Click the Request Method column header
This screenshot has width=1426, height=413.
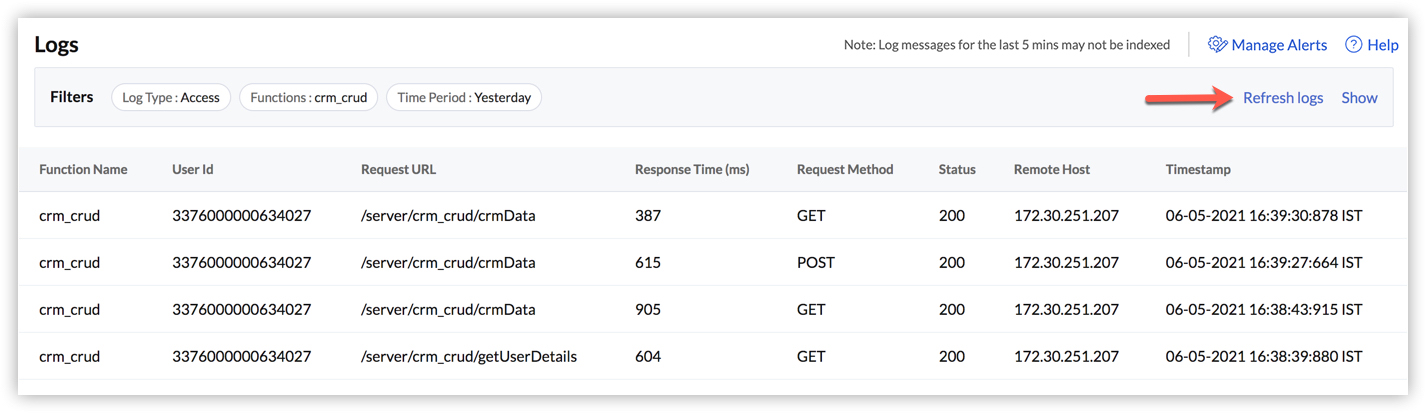click(845, 170)
